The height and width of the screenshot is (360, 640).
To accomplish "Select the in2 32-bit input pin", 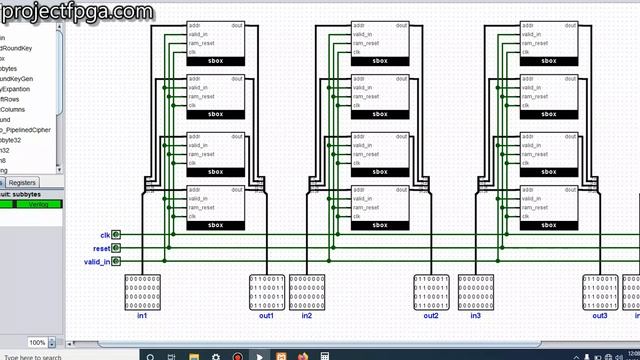I will point(307,292).
